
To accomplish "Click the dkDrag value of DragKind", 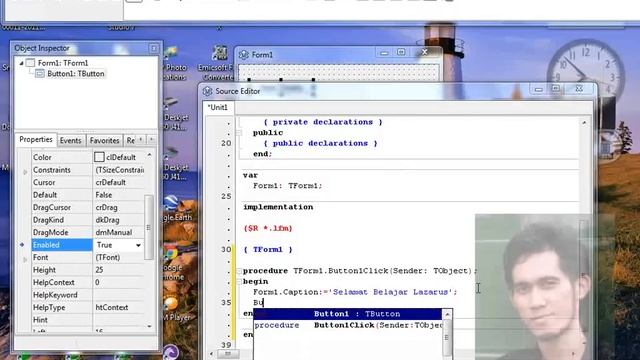I will 107,220.
